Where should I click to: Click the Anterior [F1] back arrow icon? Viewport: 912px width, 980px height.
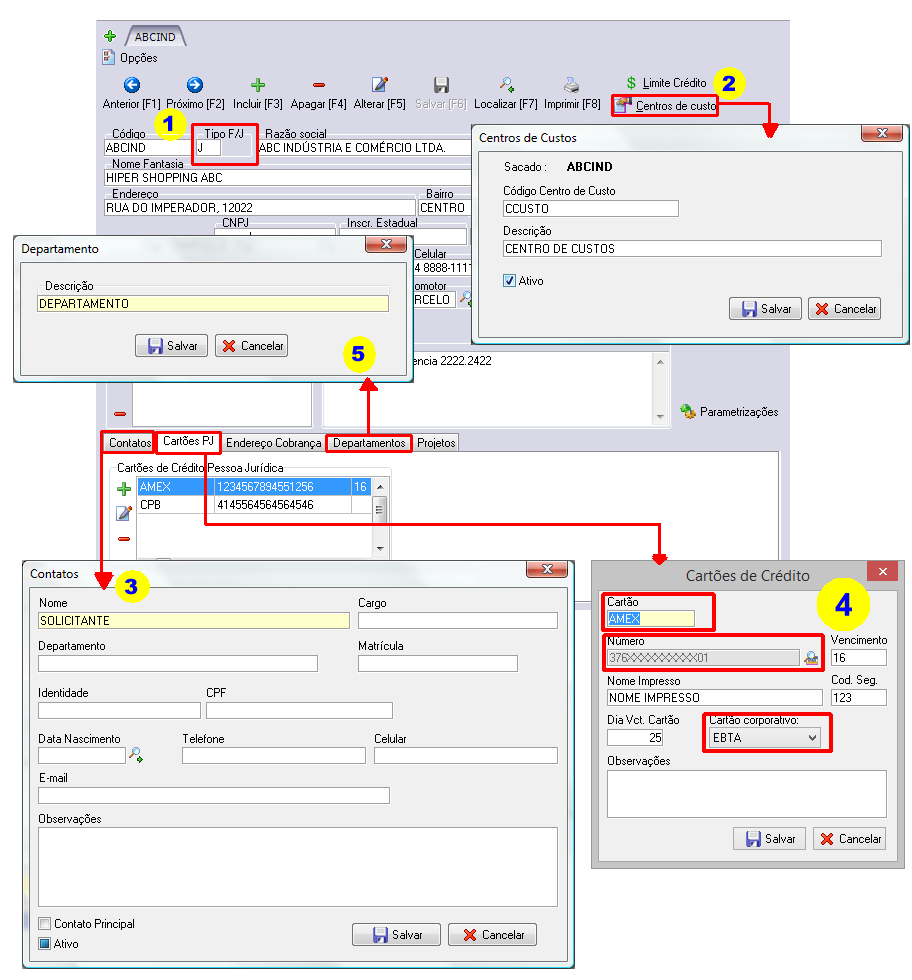click(x=132, y=85)
